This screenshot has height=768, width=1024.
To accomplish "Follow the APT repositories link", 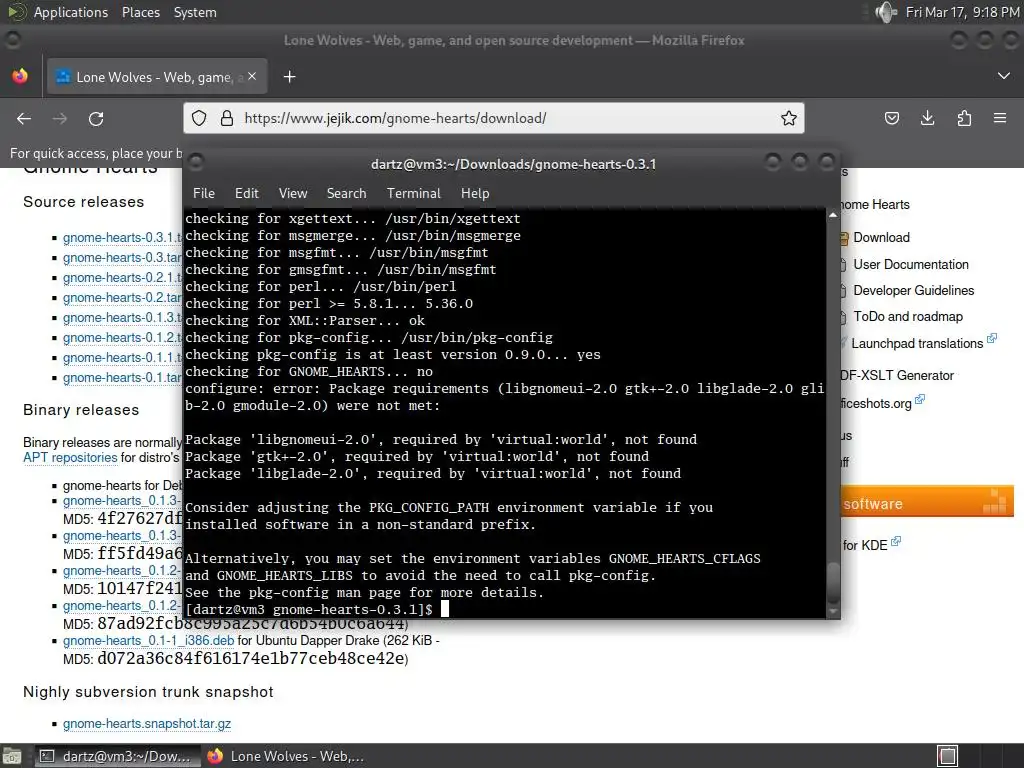I will click(x=70, y=457).
